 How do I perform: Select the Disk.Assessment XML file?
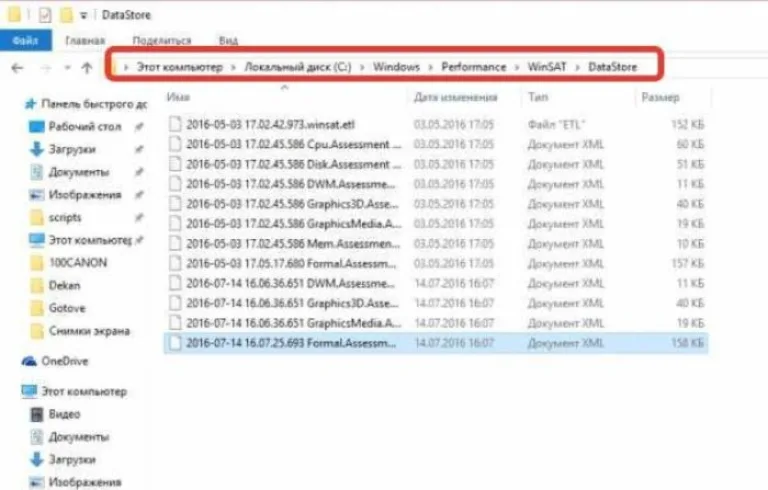point(435,164)
